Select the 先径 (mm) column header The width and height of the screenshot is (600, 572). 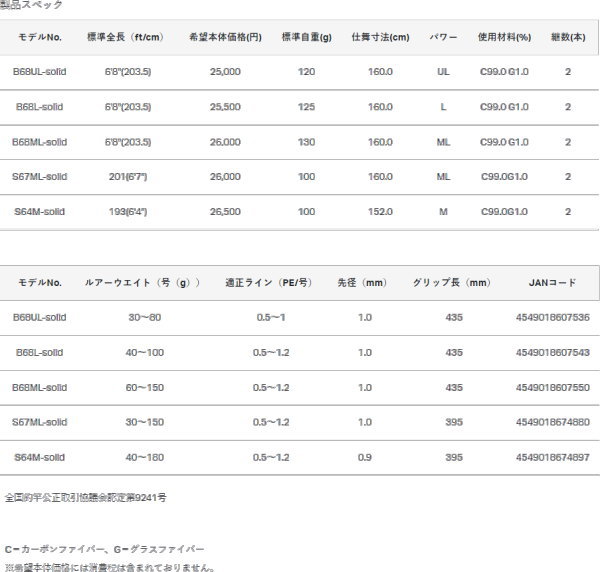[x=362, y=283]
